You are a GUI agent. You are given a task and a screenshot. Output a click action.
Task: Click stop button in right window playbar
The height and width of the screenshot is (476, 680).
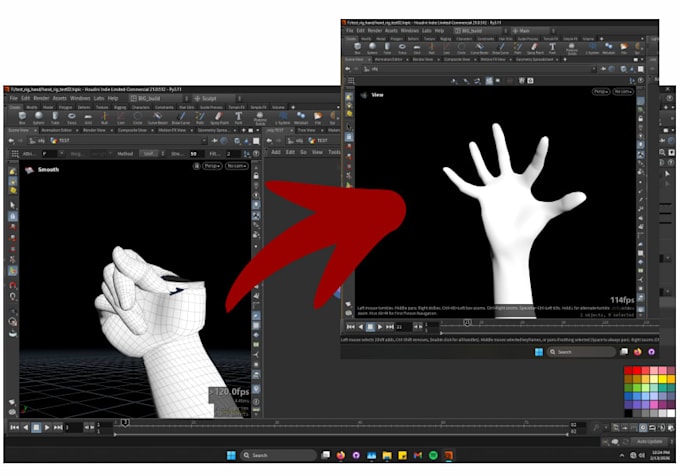point(370,327)
